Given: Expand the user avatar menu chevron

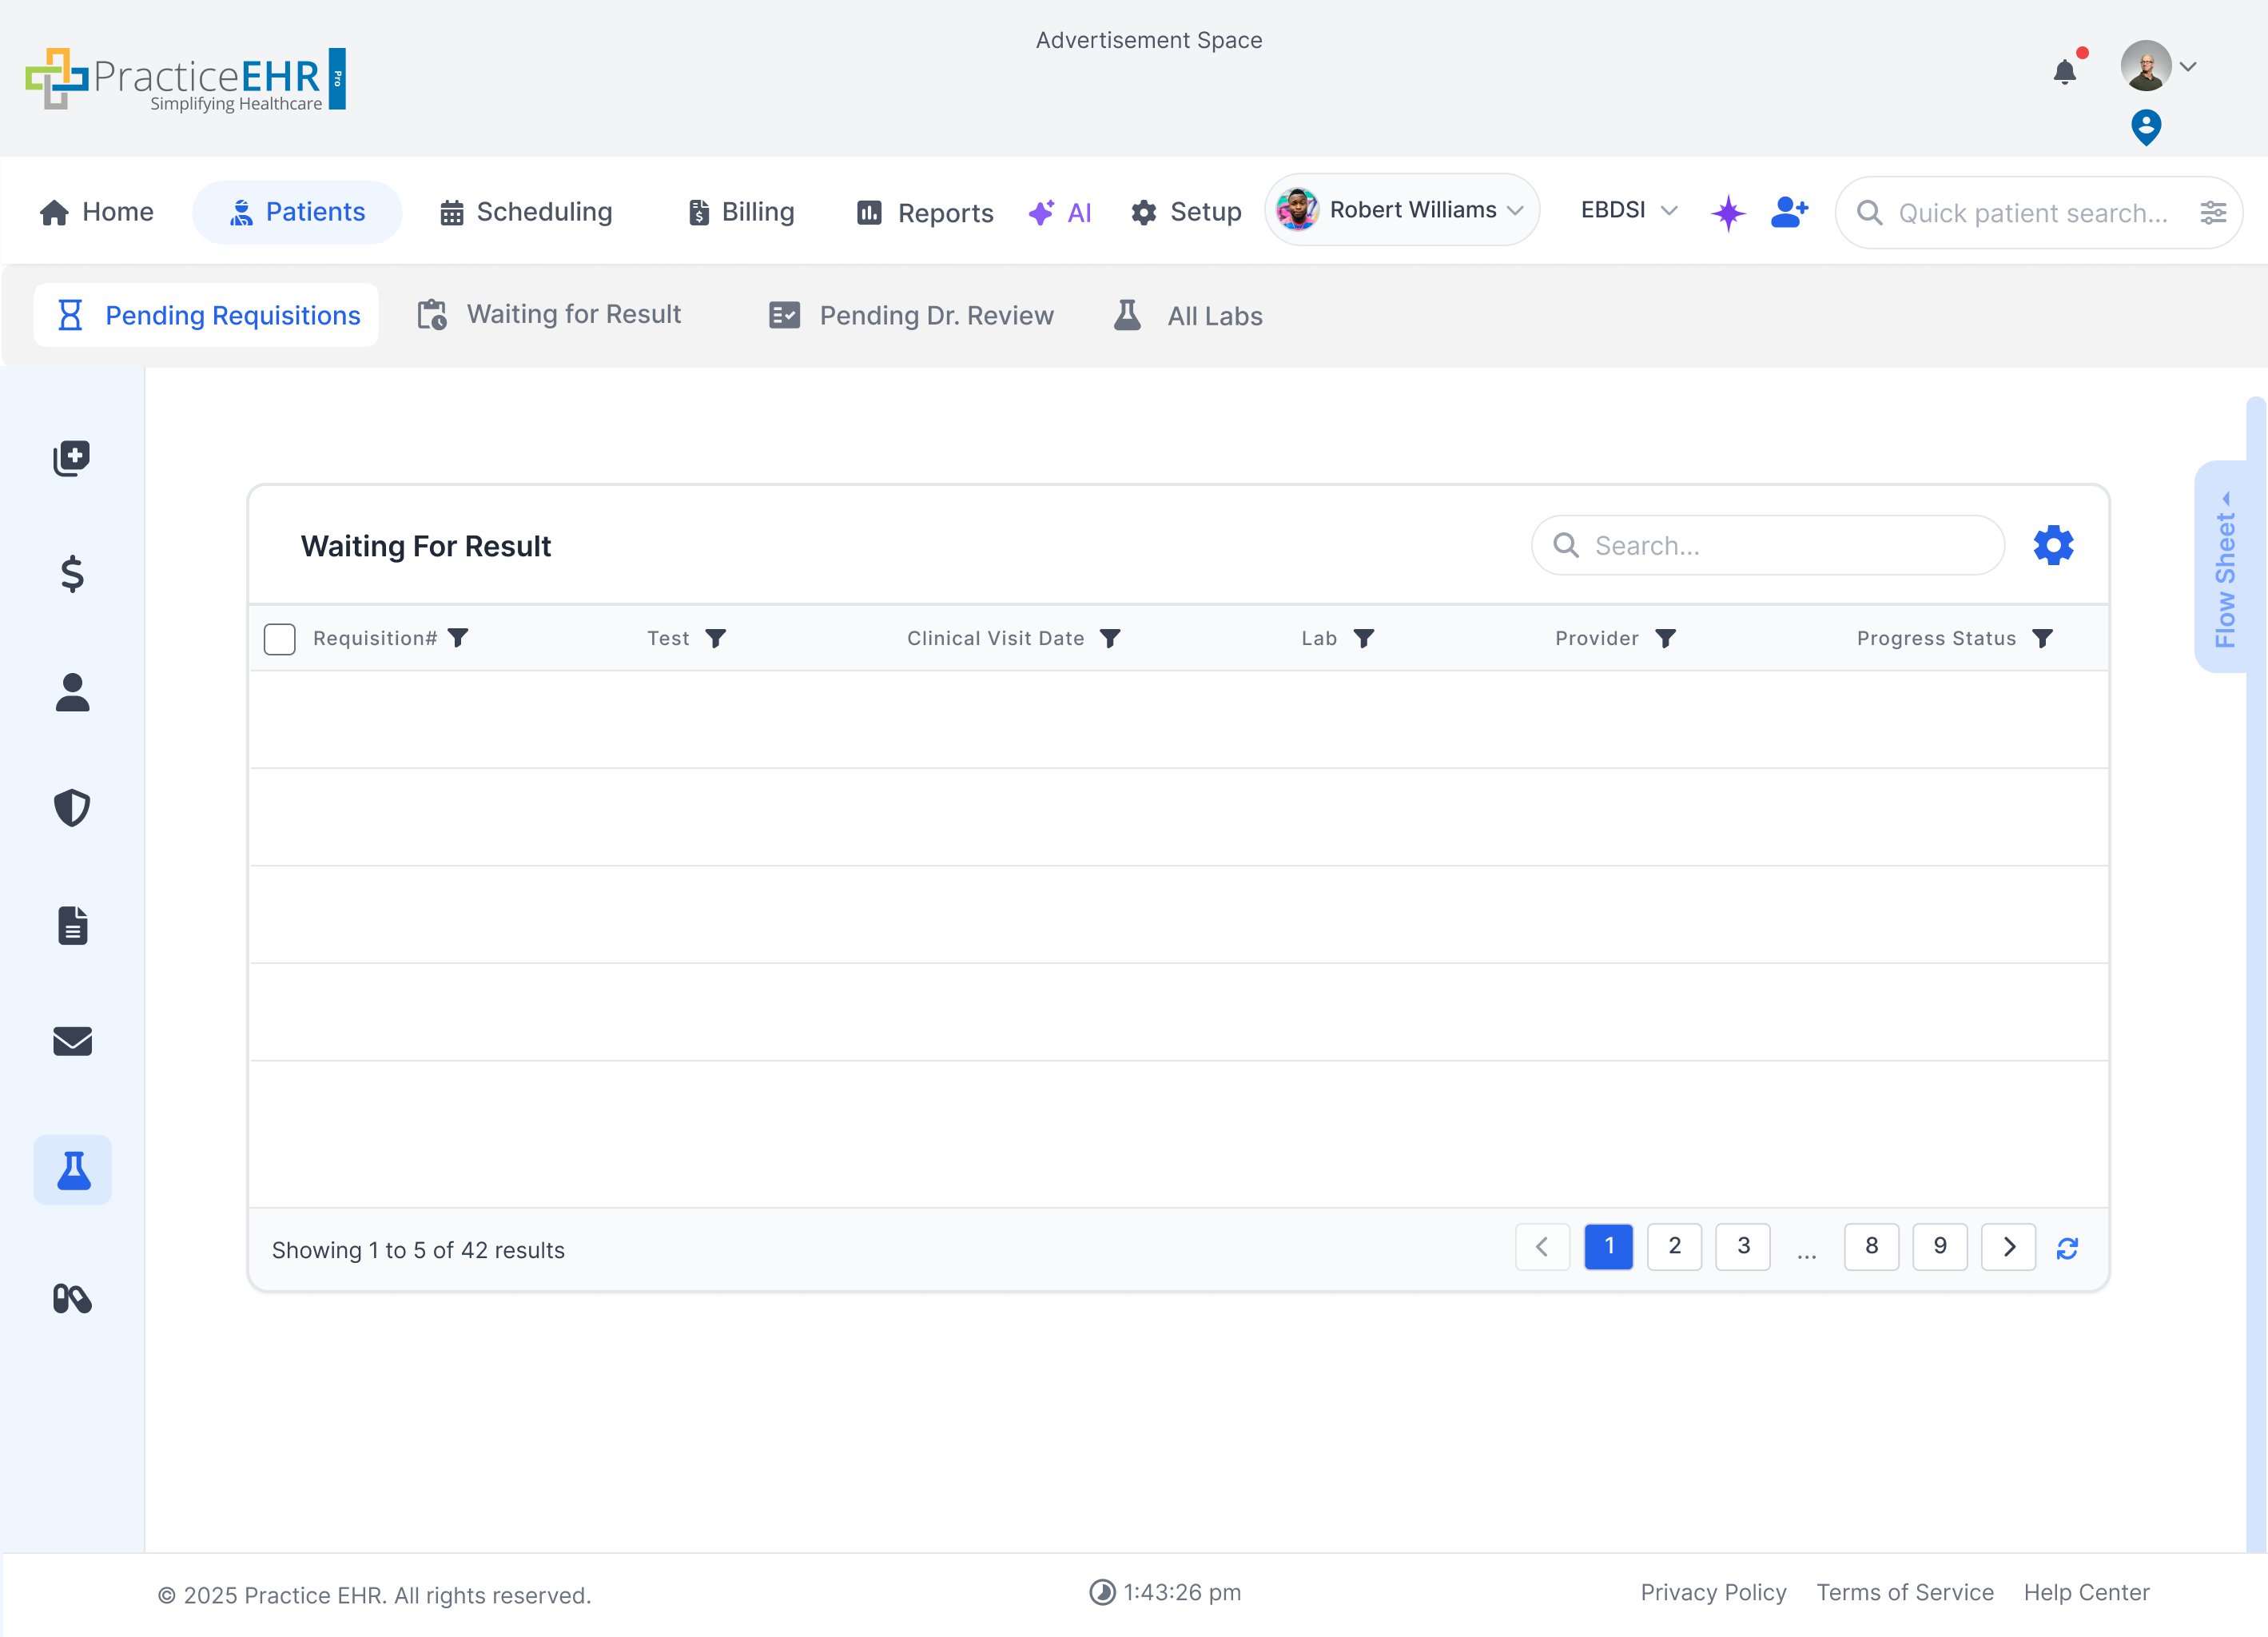Looking at the screenshot, I should tap(2188, 67).
